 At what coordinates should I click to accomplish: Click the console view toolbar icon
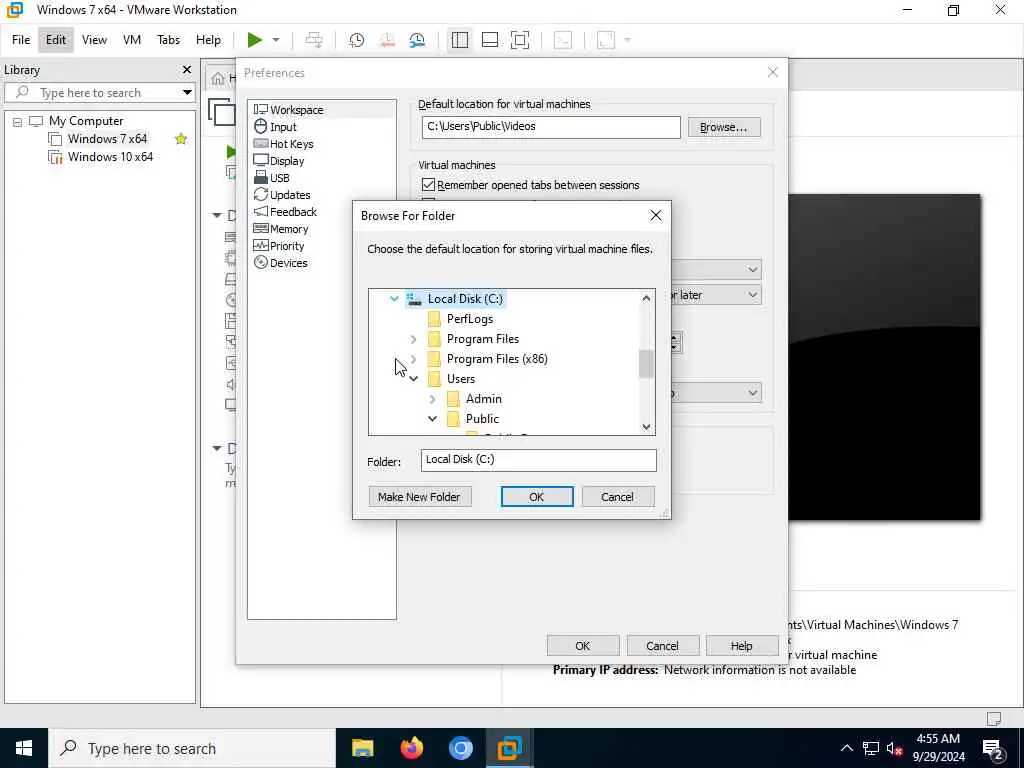(562, 40)
